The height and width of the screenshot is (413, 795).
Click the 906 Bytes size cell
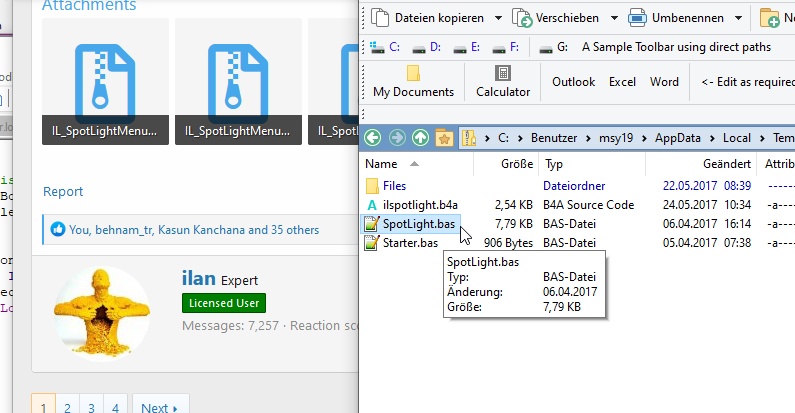pos(508,243)
